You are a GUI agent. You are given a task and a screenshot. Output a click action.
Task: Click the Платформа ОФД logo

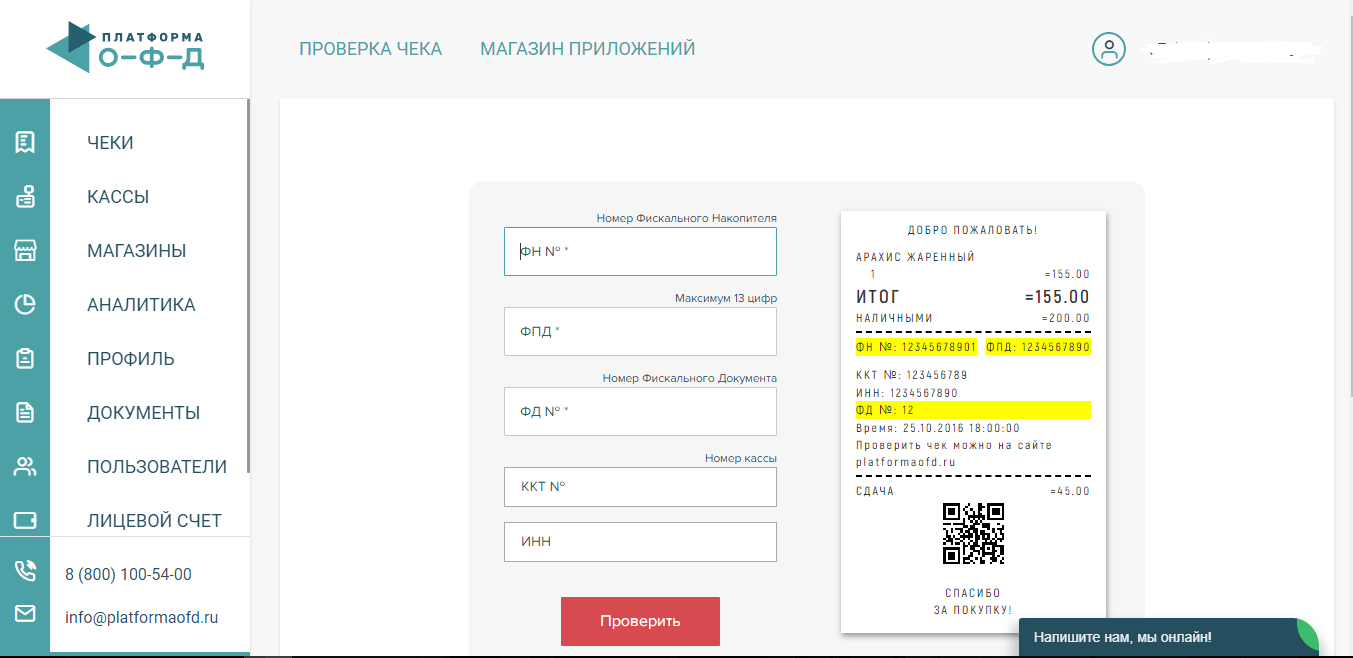125,48
